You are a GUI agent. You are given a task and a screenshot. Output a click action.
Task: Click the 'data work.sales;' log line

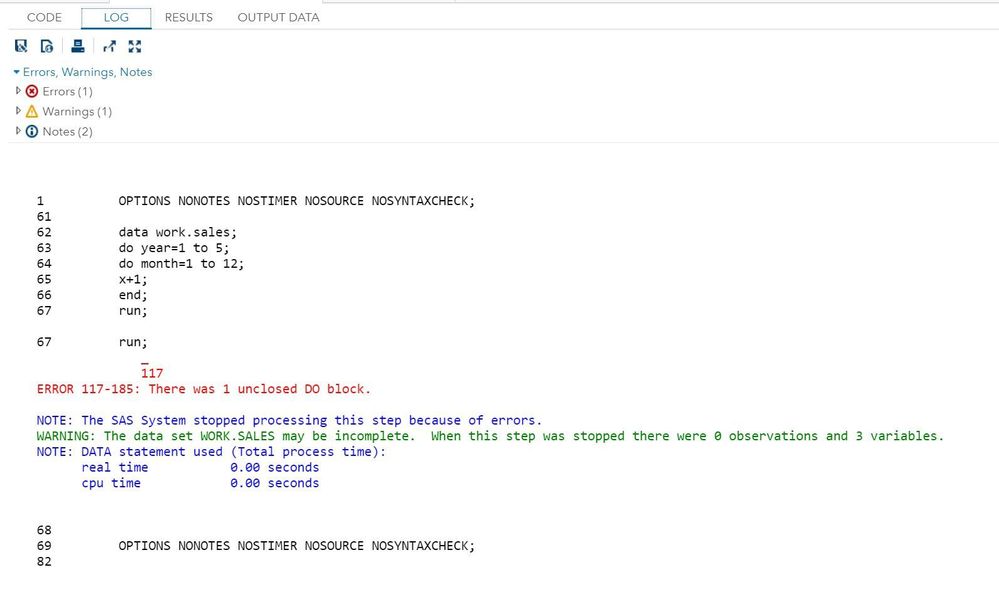pyautogui.click(x=177, y=232)
